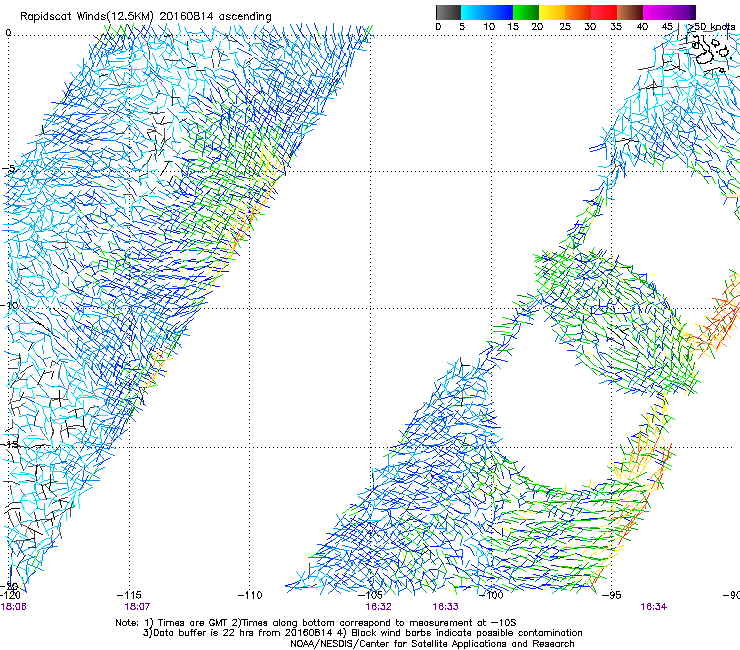Click the '15' label under the color legend
This screenshot has width=740, height=650.
coord(513,27)
